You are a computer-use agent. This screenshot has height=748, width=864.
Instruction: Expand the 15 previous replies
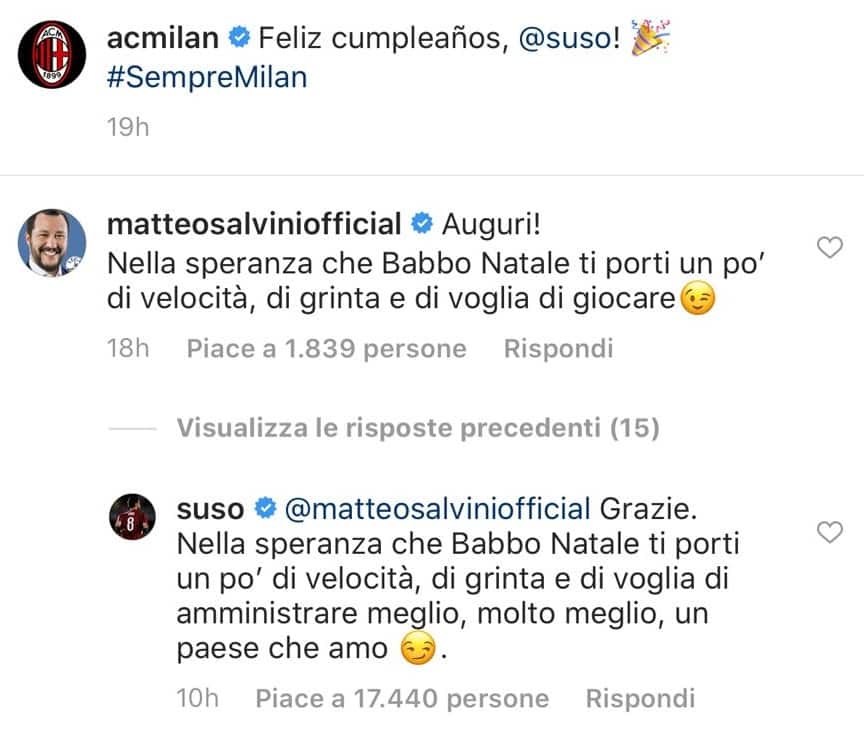click(419, 428)
